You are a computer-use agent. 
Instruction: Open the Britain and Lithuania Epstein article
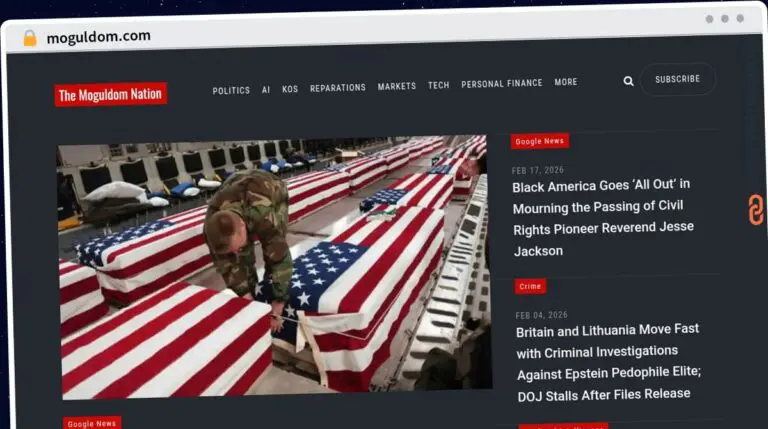607,361
